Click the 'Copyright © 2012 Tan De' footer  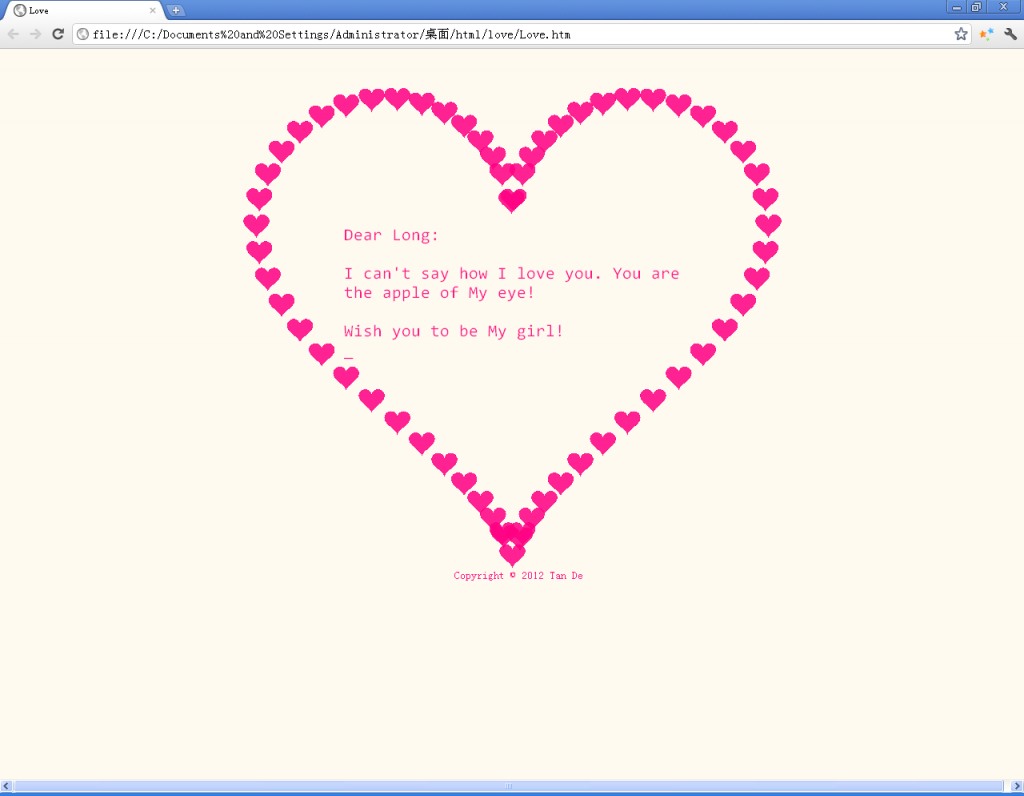(518, 575)
